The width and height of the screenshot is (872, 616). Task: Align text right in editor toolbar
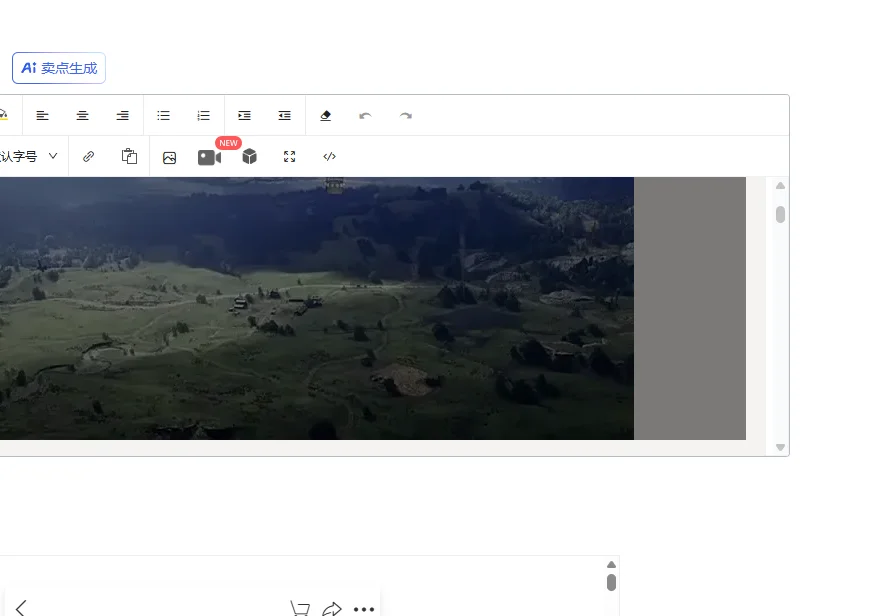(x=122, y=116)
